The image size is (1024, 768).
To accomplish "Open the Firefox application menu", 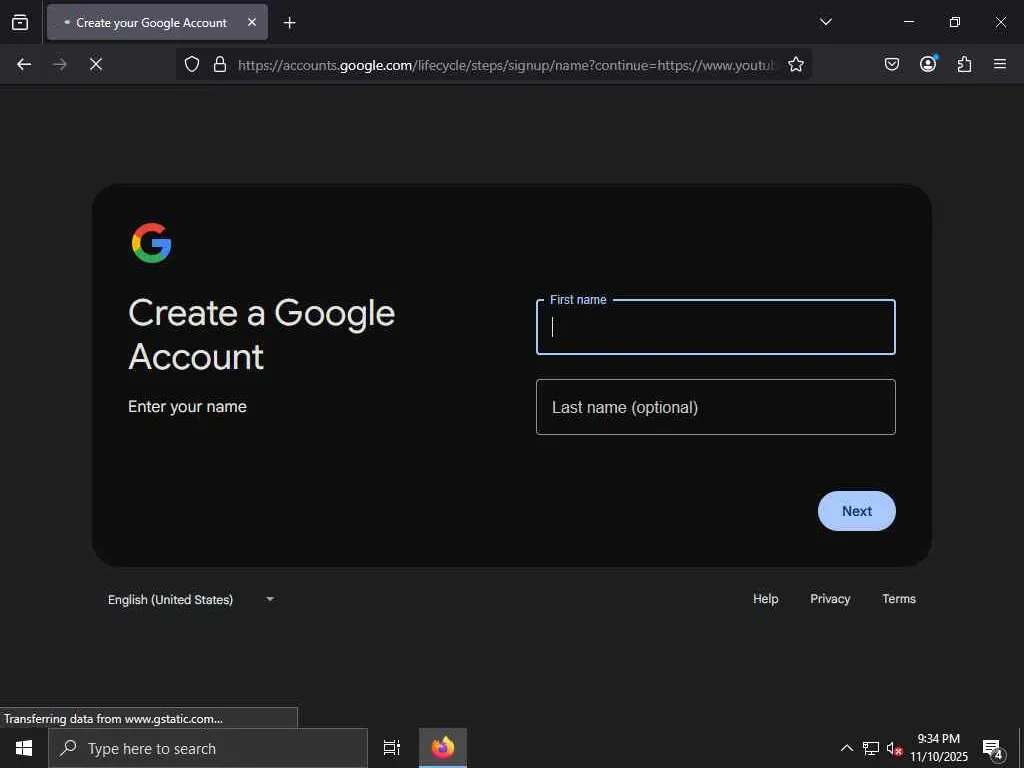I will click(1000, 64).
